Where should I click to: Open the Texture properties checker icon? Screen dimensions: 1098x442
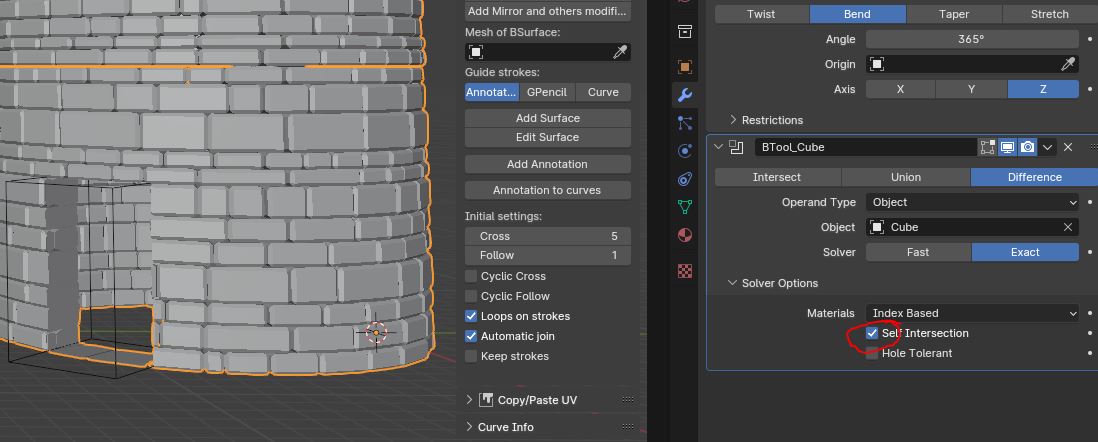[685, 270]
